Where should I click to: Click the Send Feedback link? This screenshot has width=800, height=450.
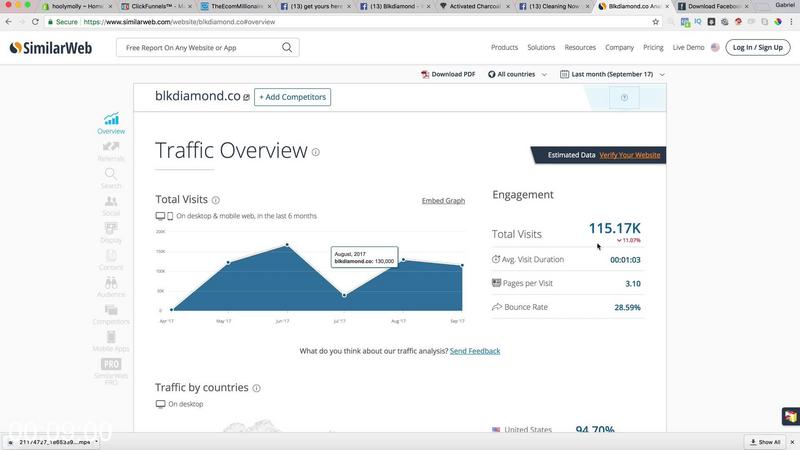coord(475,351)
